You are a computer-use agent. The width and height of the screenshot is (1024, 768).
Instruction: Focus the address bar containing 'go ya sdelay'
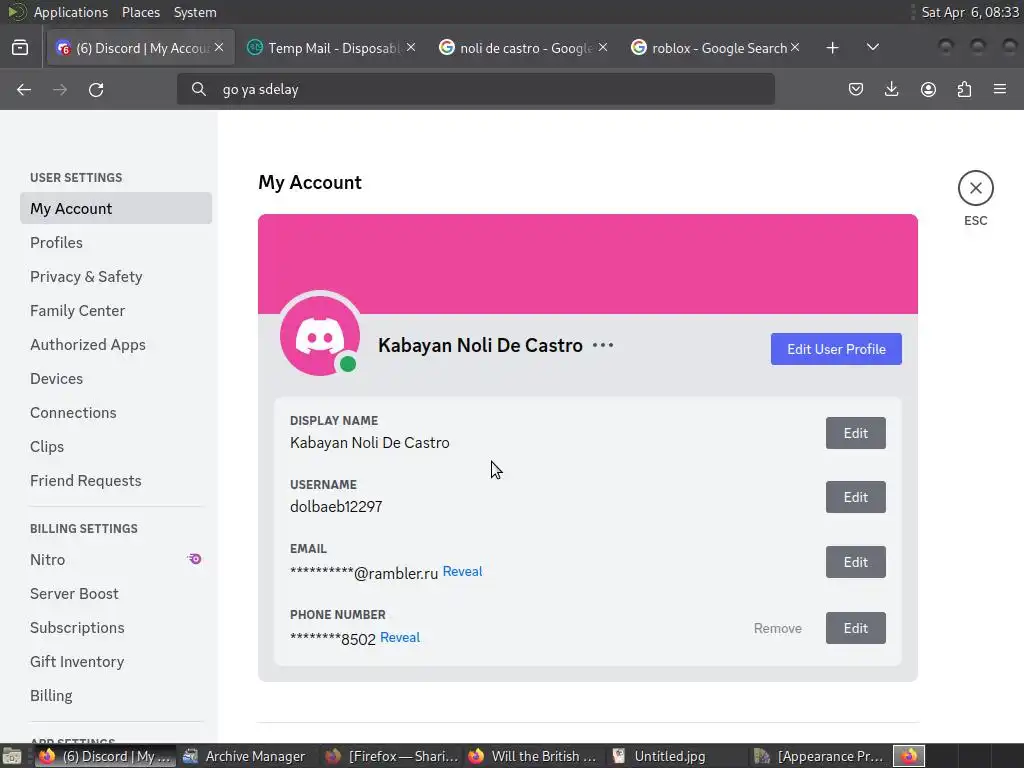point(475,89)
